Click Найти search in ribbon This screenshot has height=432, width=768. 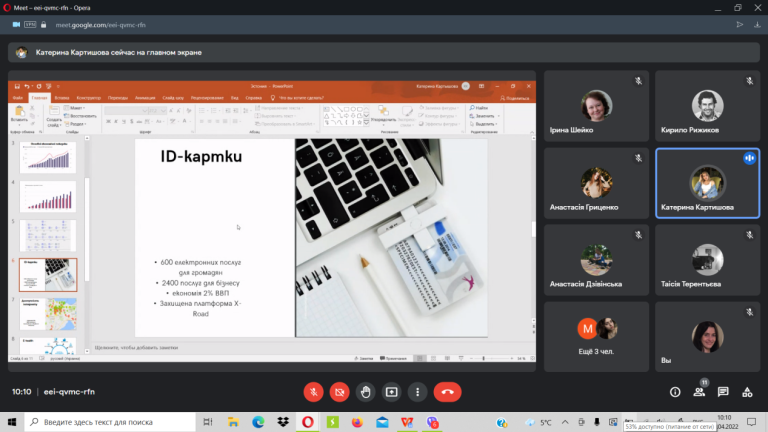(479, 108)
